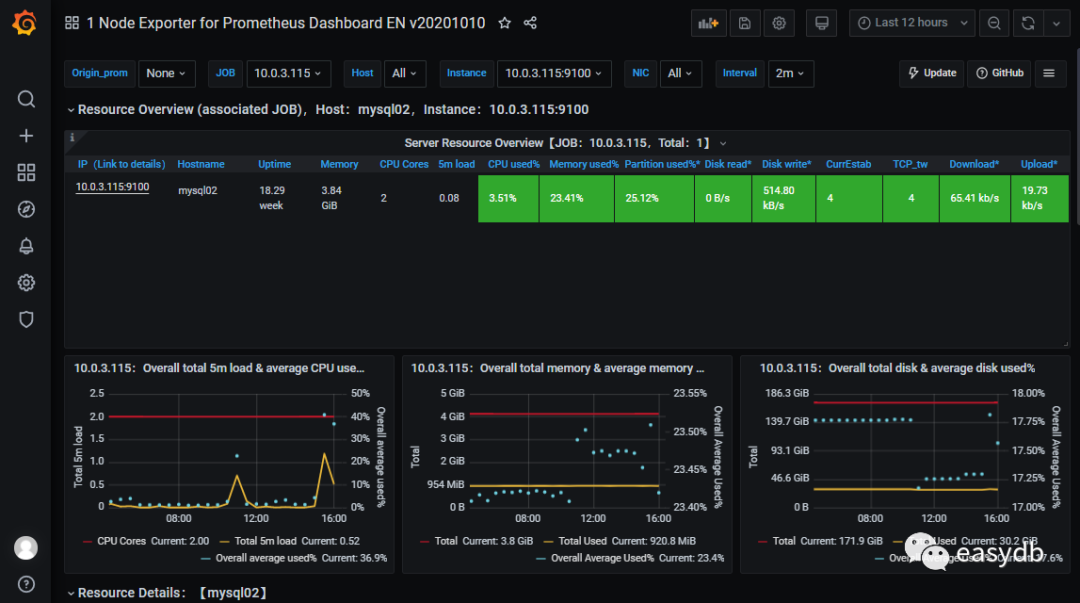Click the Grafana logo home icon

(x=26, y=23)
